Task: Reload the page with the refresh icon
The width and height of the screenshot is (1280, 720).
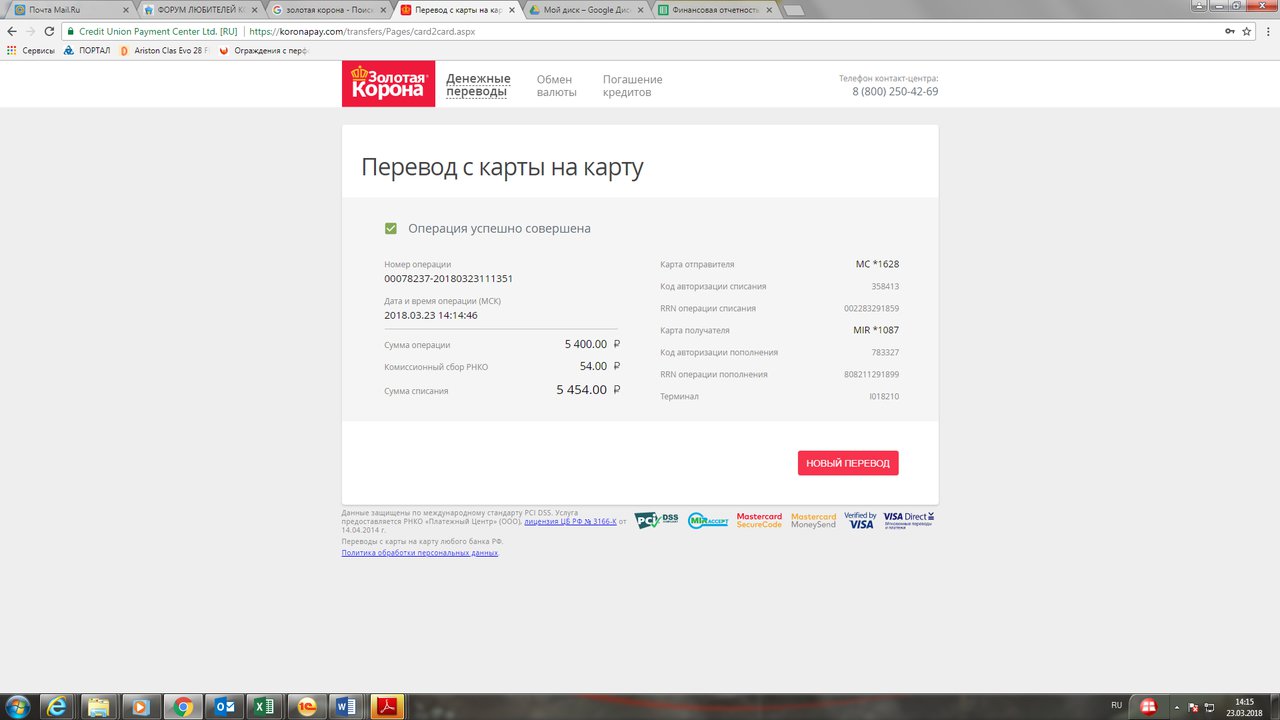Action: [x=50, y=31]
